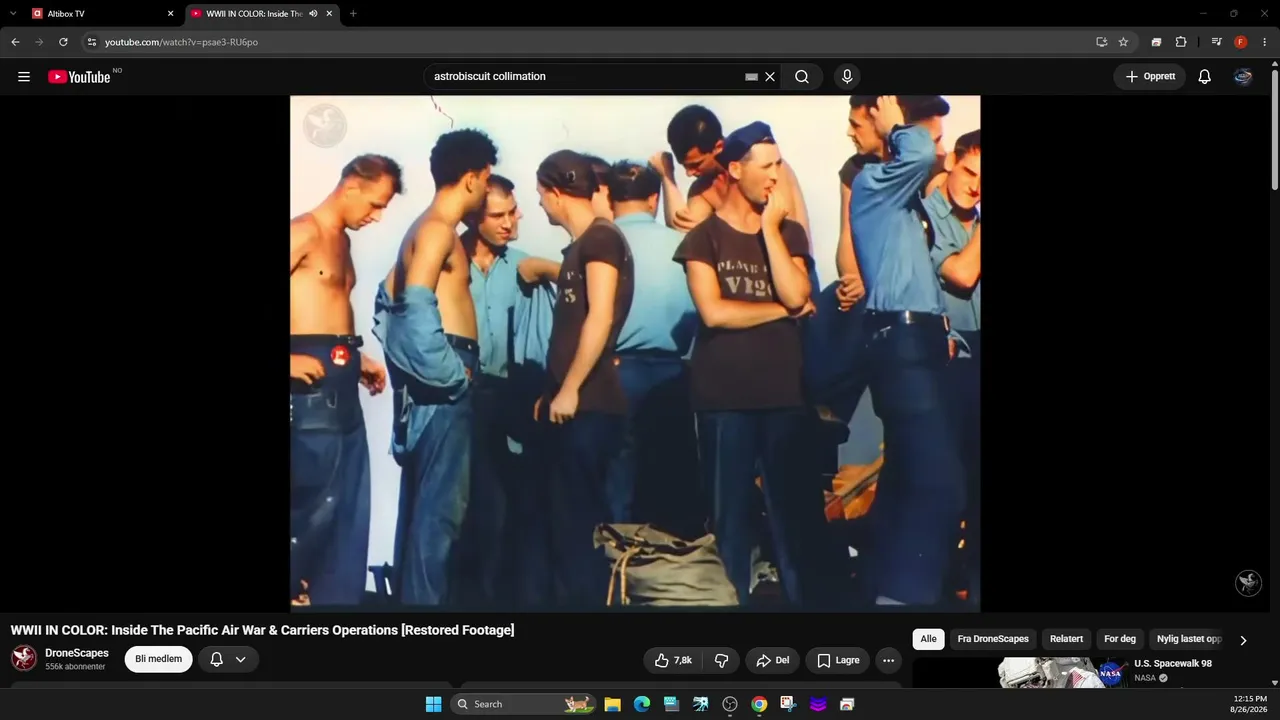The image size is (1280, 720).
Task: Show more filter chips with right arrow
Action: pyautogui.click(x=1243, y=640)
